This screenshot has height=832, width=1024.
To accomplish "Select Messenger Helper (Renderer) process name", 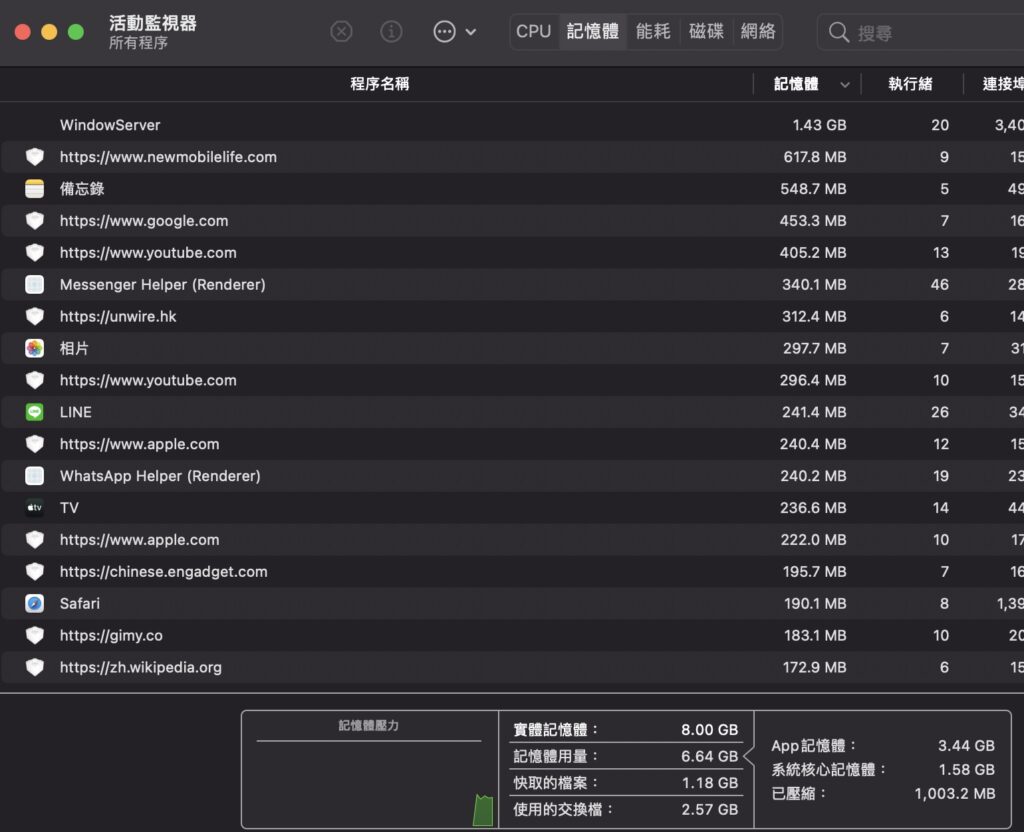I will tap(163, 285).
